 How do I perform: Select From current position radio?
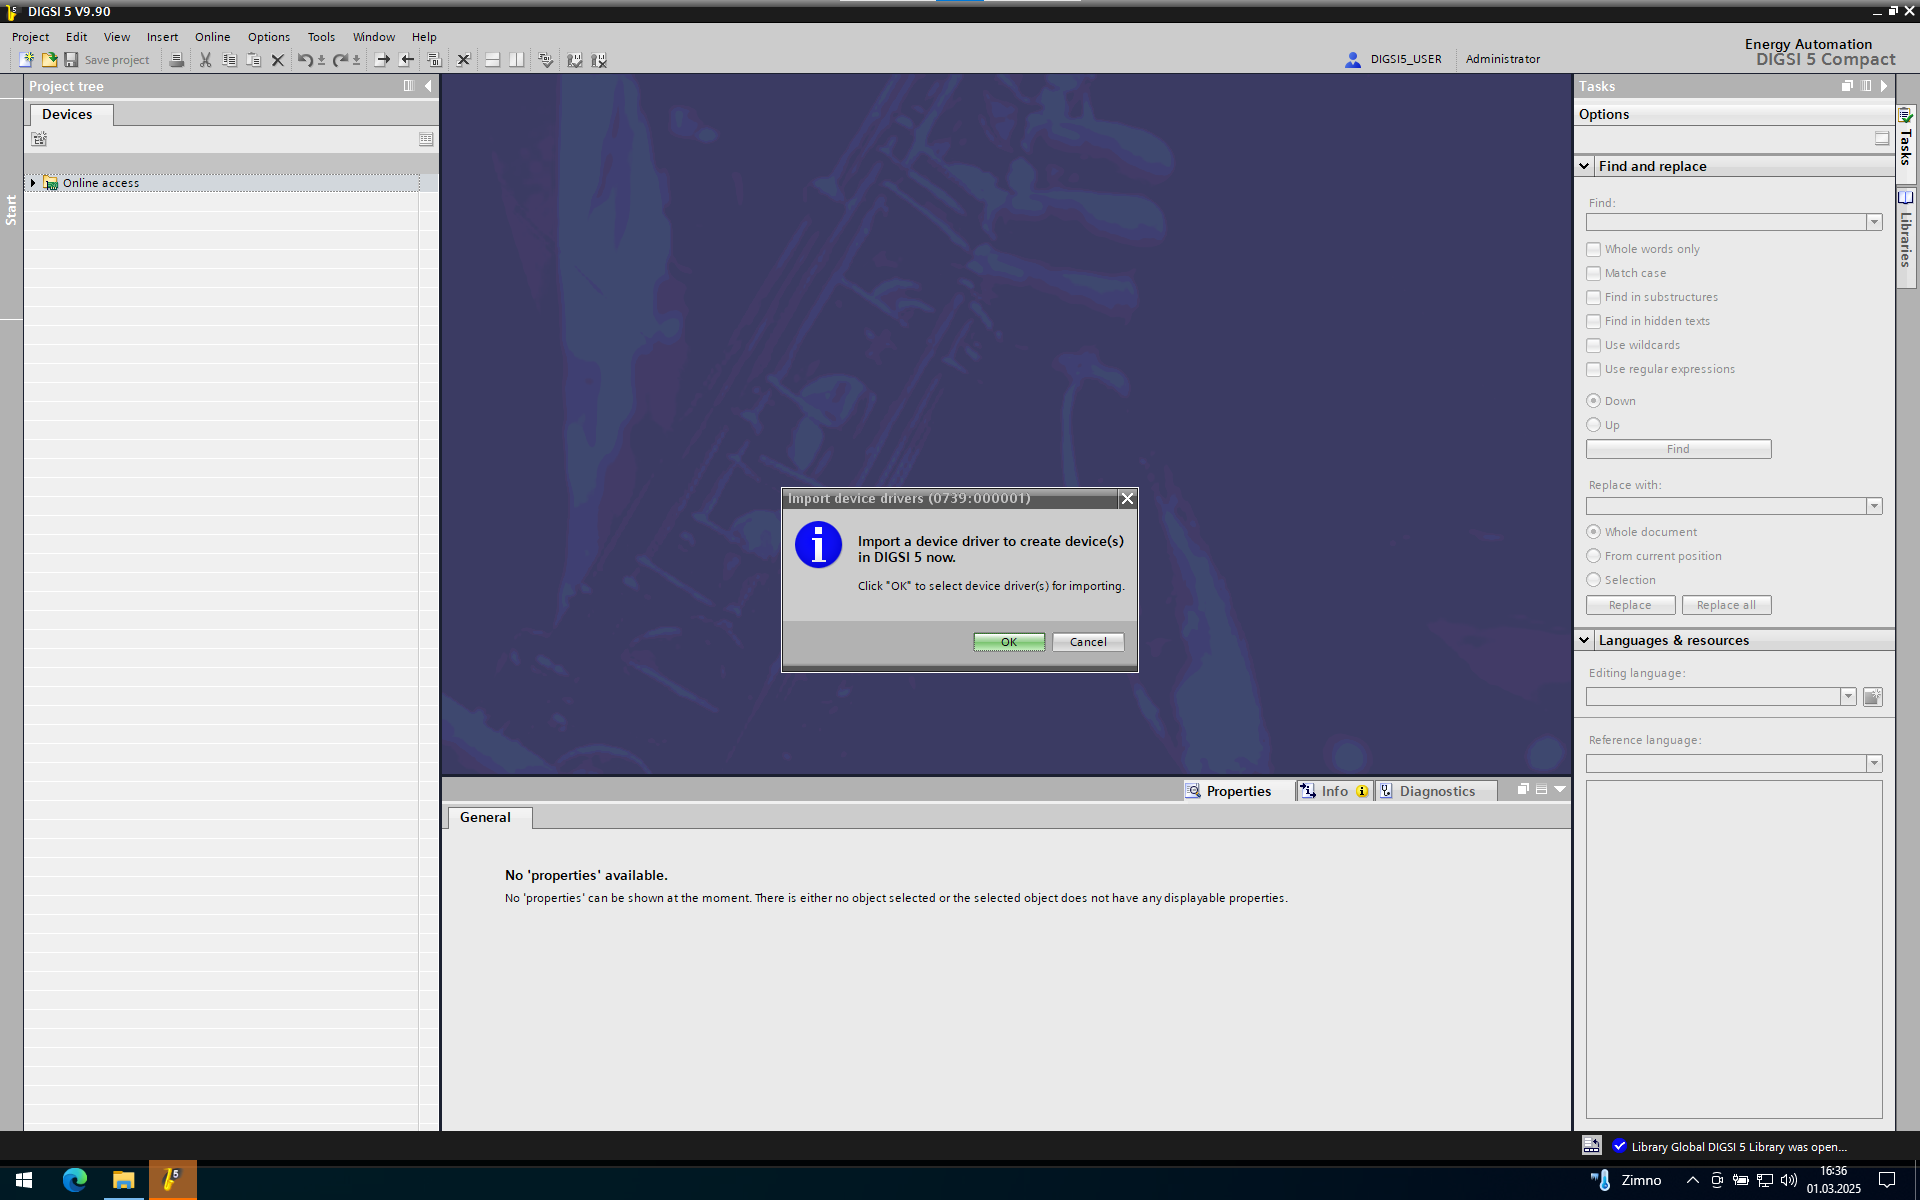(1593, 556)
